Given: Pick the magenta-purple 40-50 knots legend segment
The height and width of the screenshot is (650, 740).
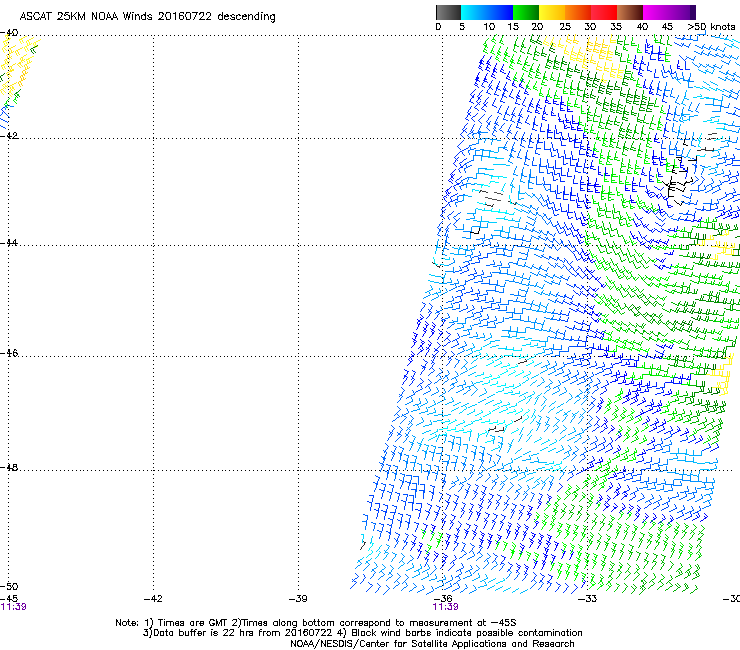Looking at the screenshot, I should click(x=669, y=12).
